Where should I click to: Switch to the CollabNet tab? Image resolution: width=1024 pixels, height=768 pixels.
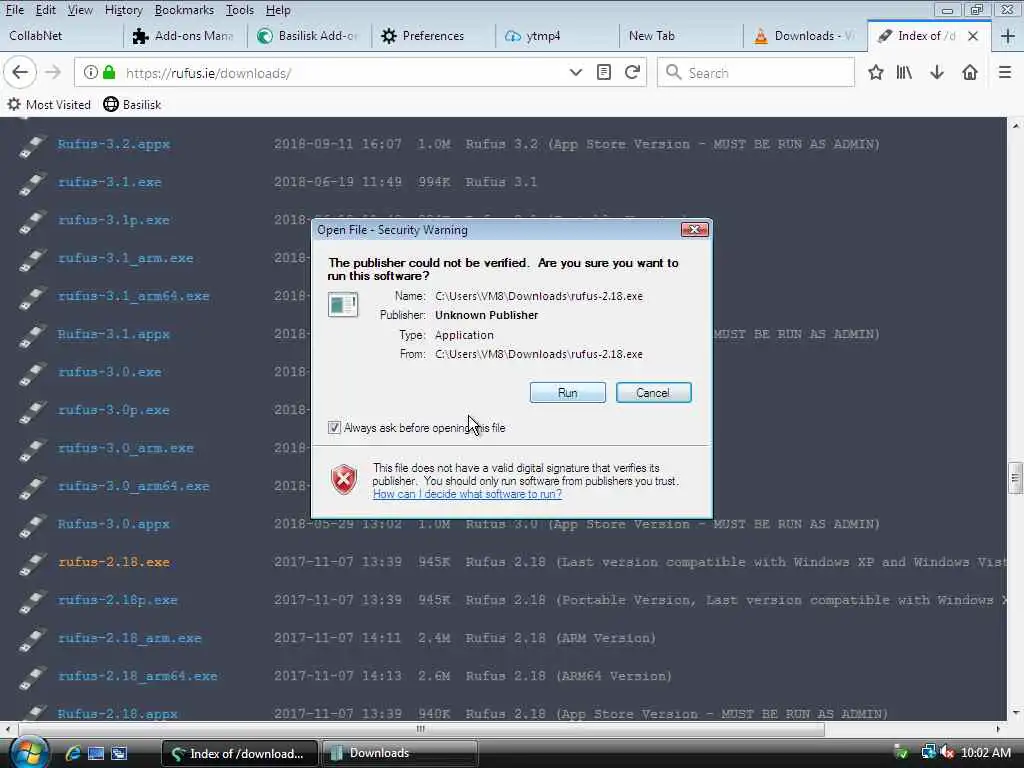(x=61, y=36)
